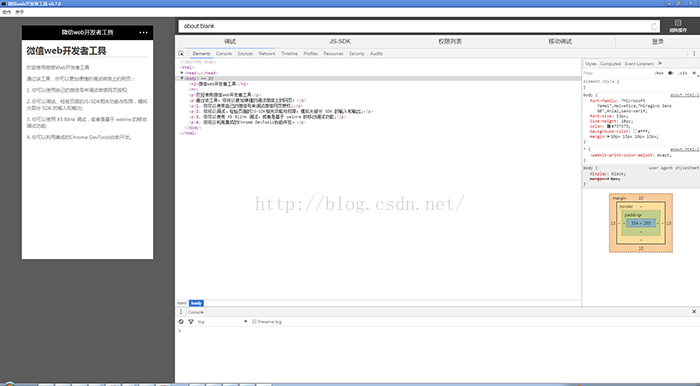This screenshot has width=700, height=386.
Task: Open the about.html:1 link beside body rule
Action: point(684,95)
